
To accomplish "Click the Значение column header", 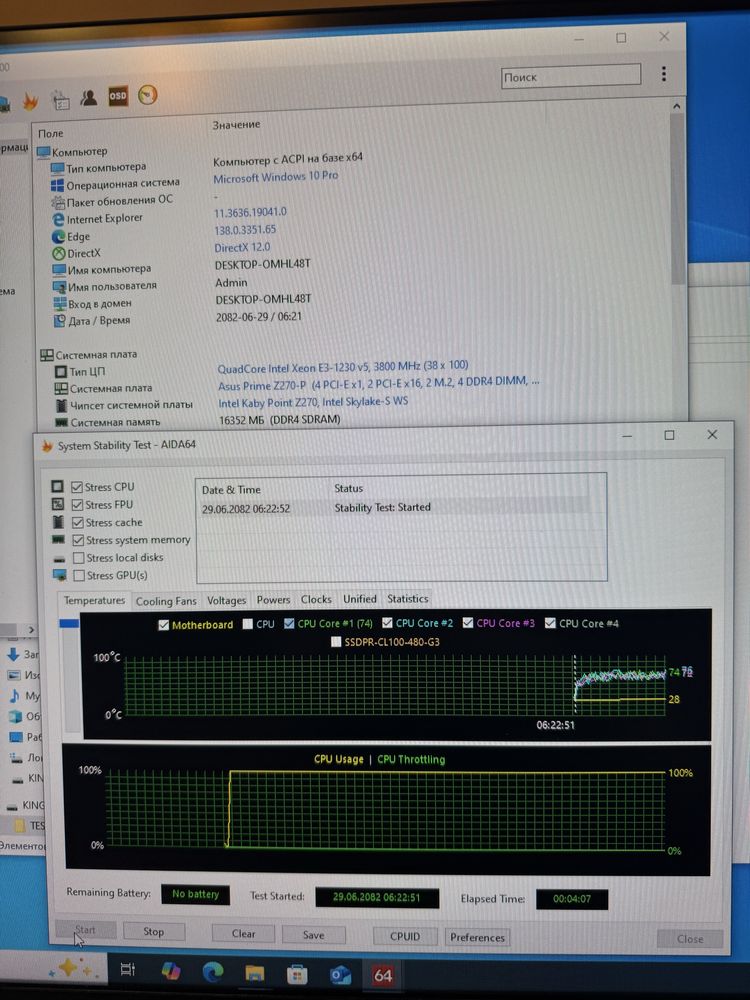I will 236,124.
